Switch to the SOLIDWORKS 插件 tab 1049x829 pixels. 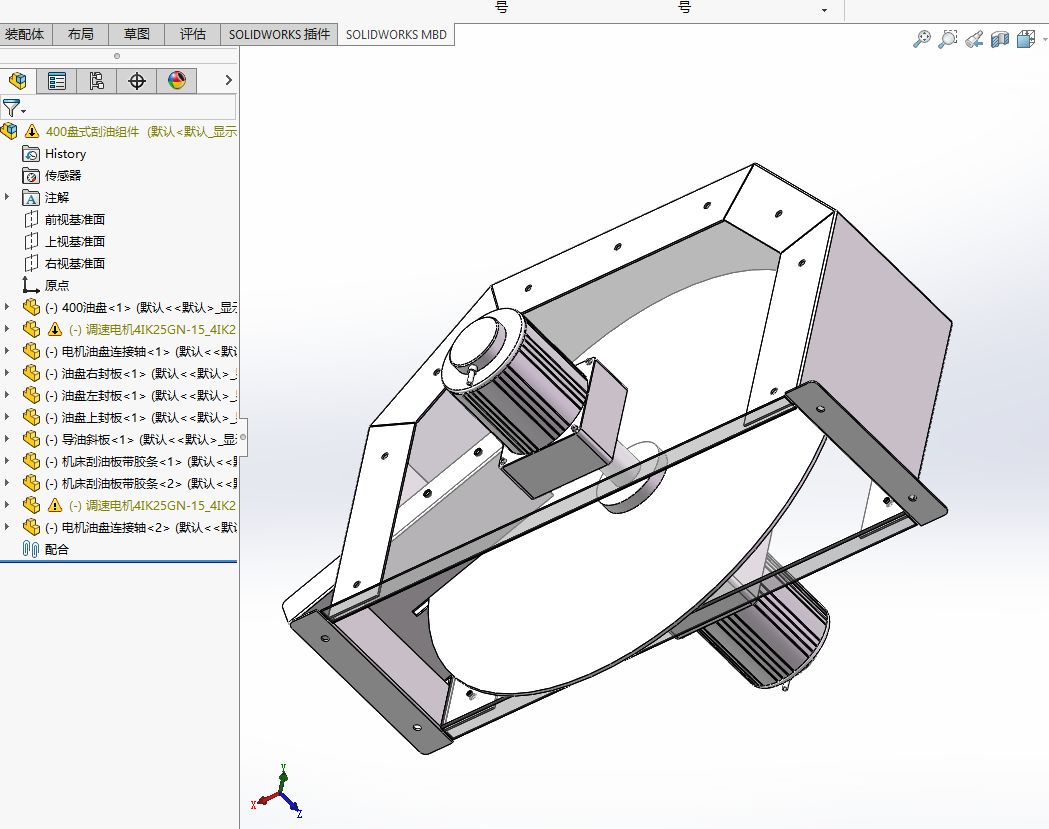point(279,34)
